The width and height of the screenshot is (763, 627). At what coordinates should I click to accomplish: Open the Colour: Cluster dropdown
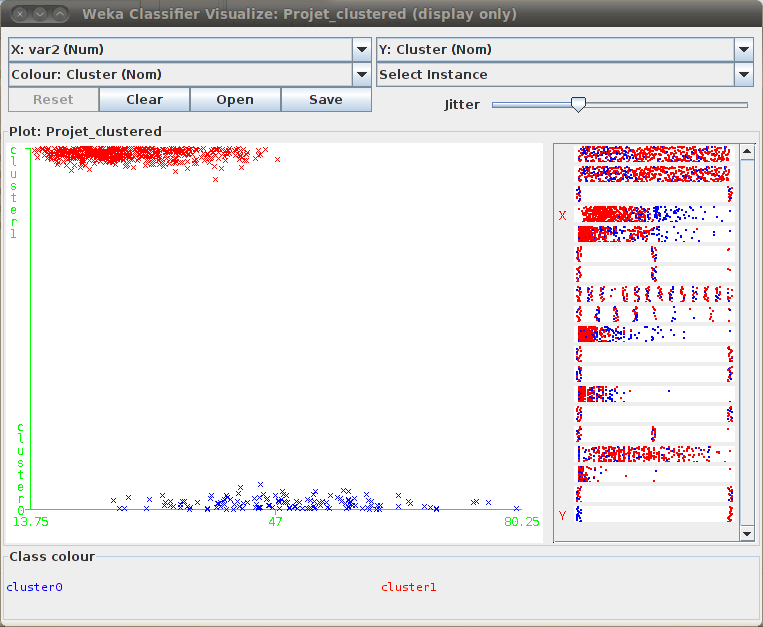click(189, 74)
